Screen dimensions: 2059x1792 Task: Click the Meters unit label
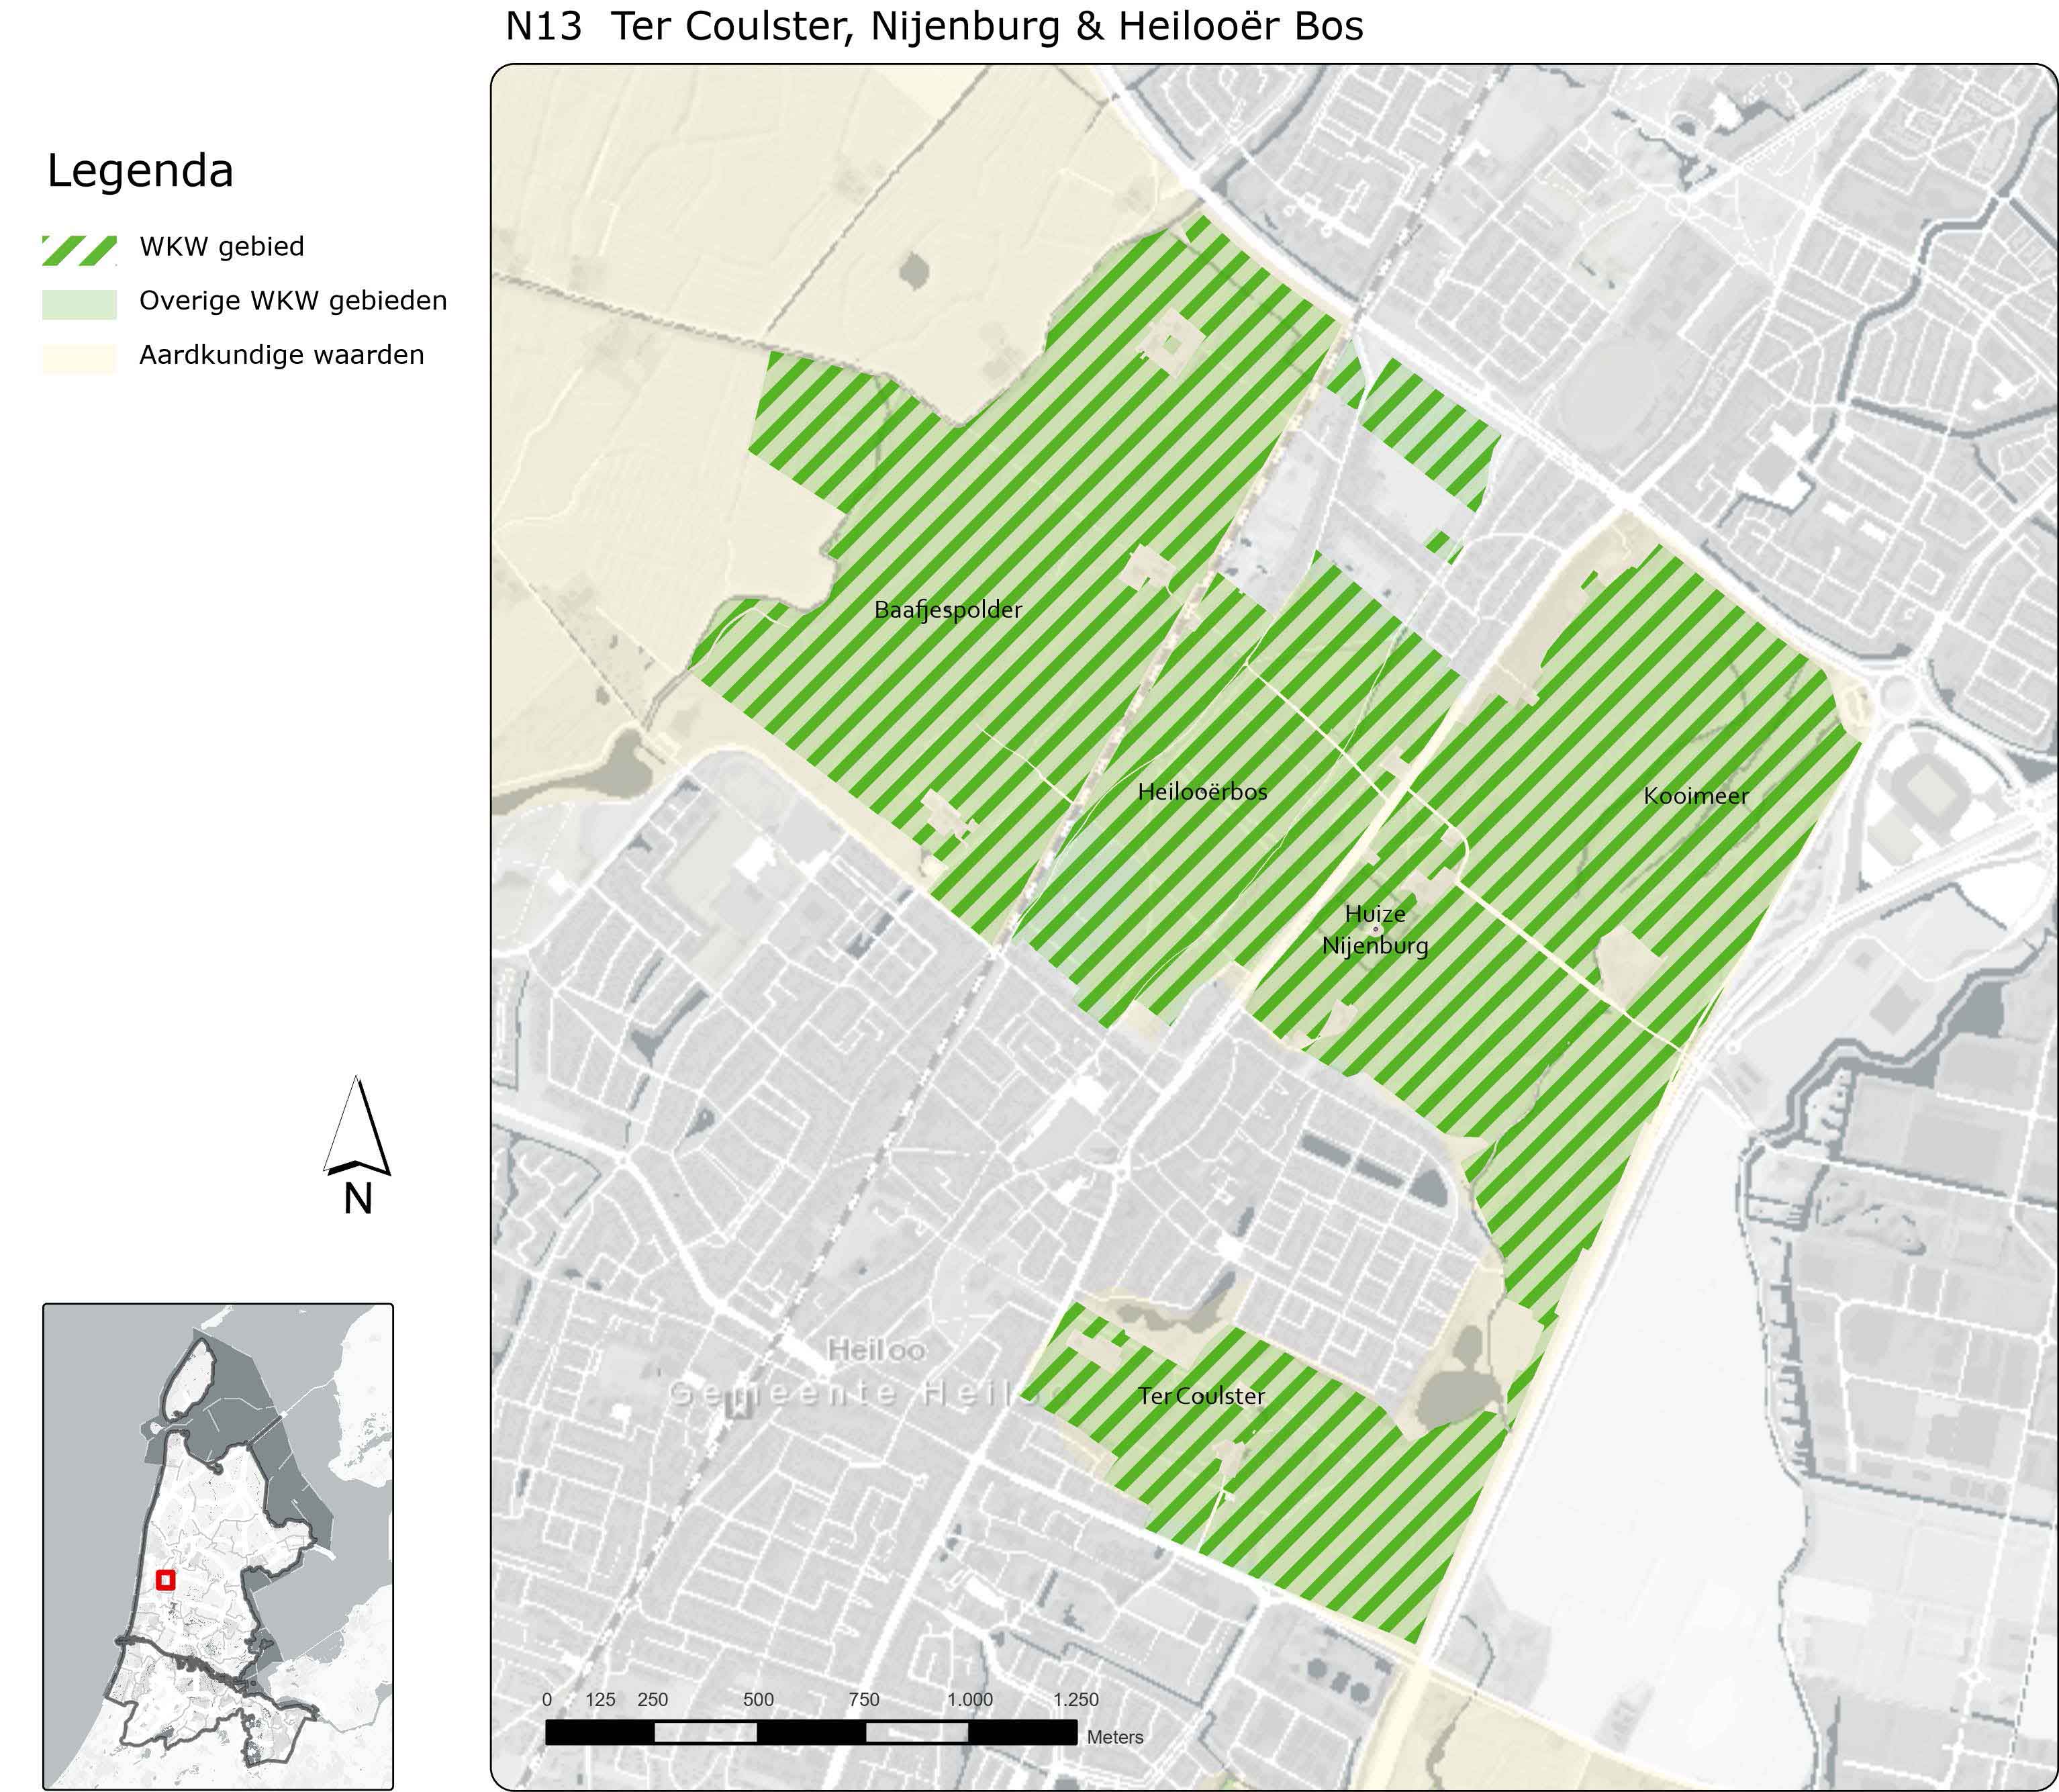coord(1115,1737)
